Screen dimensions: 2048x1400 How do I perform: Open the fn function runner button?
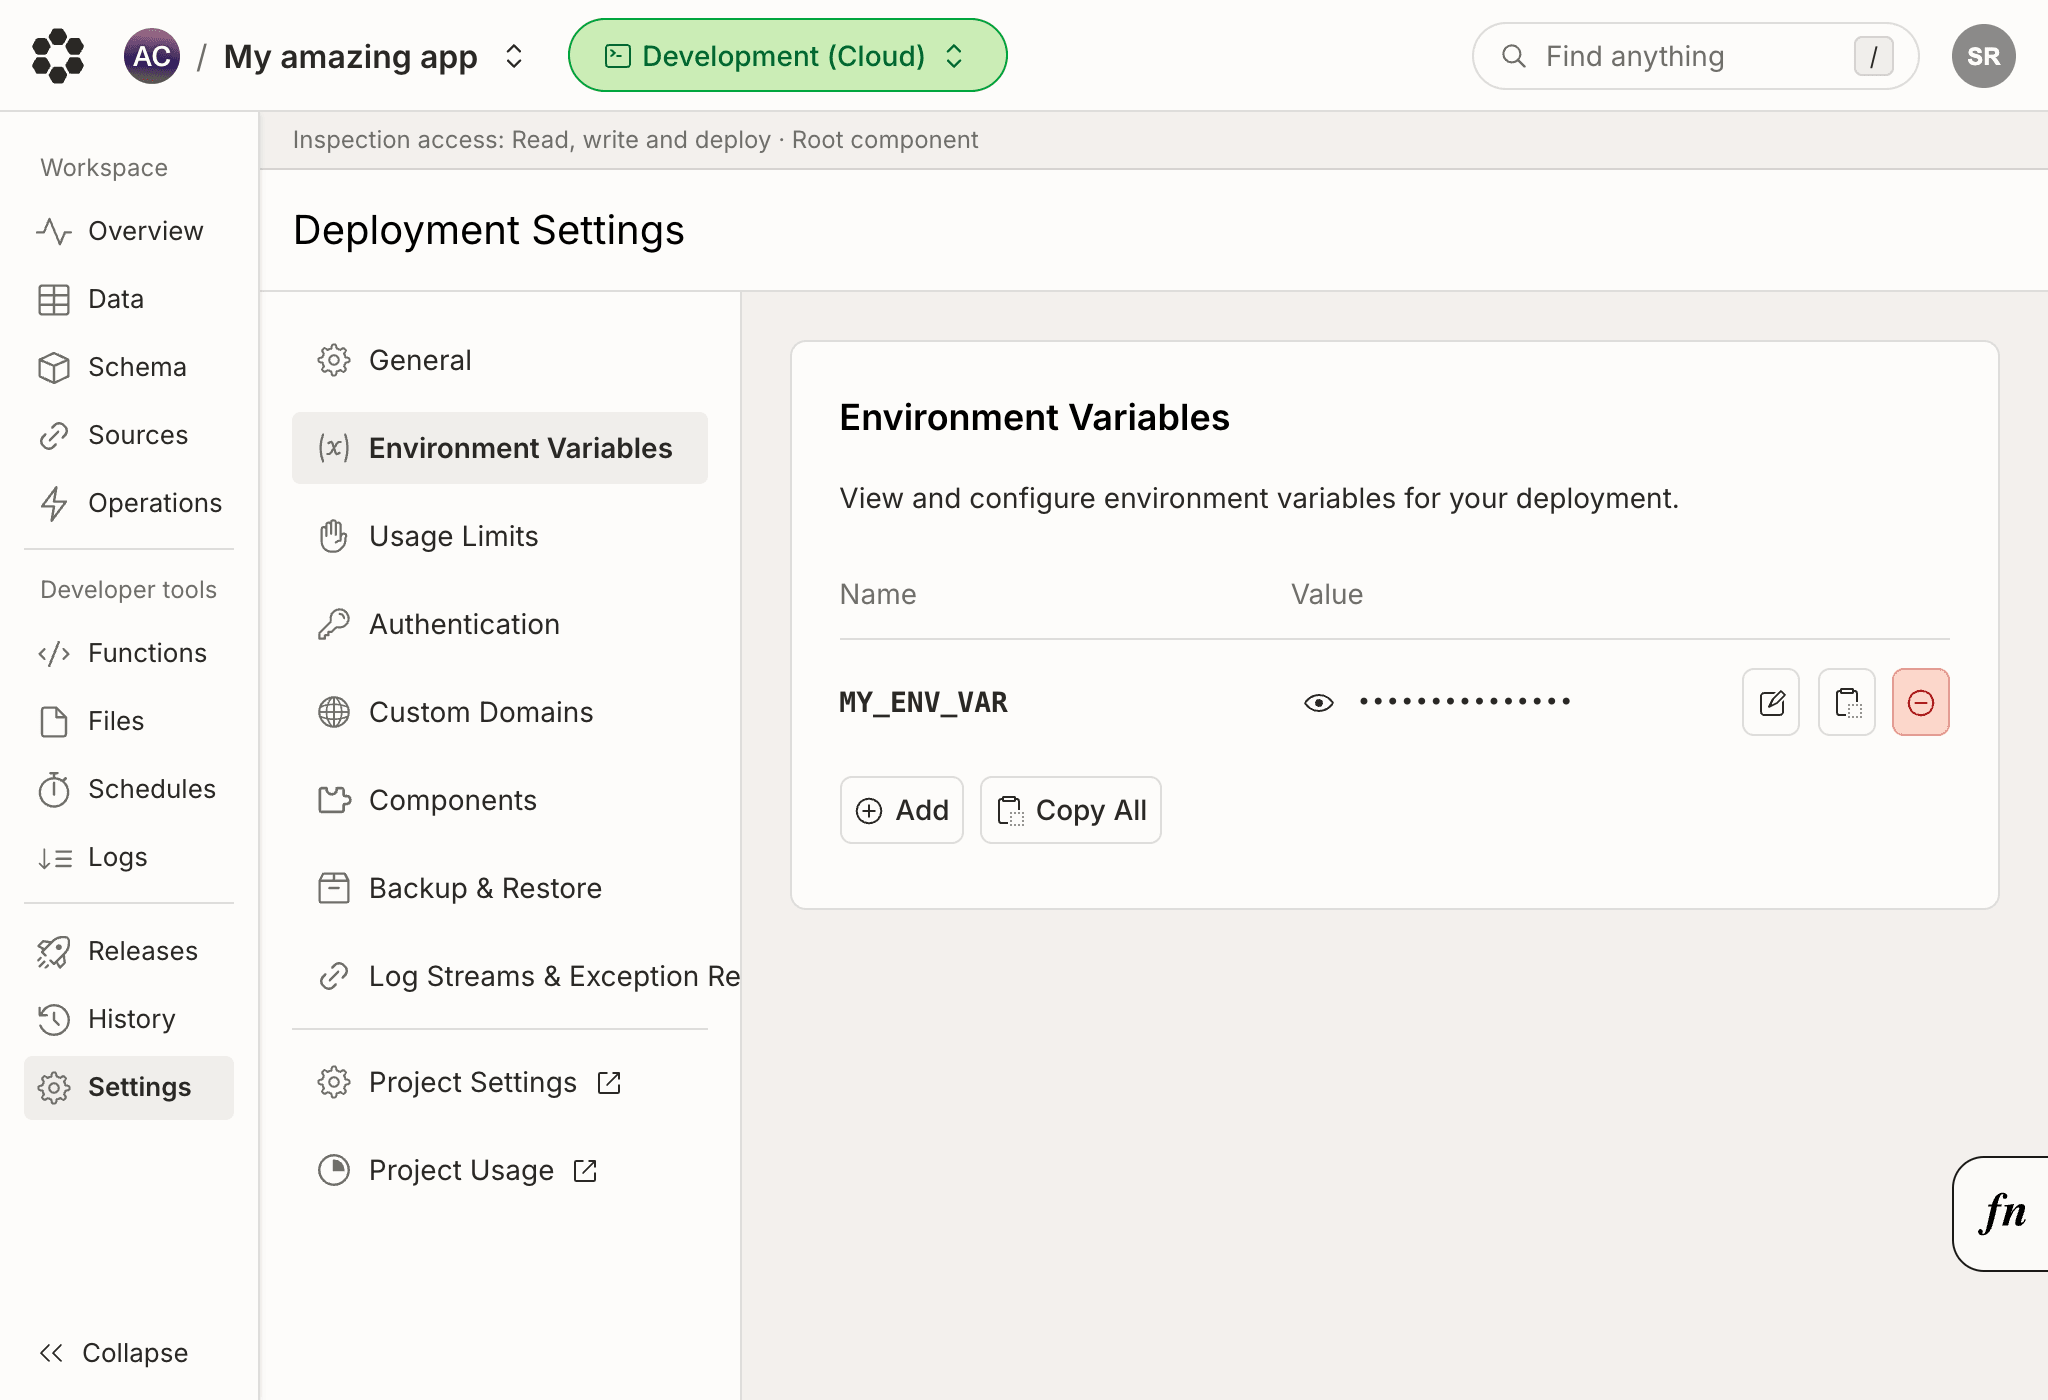coord(2001,1214)
